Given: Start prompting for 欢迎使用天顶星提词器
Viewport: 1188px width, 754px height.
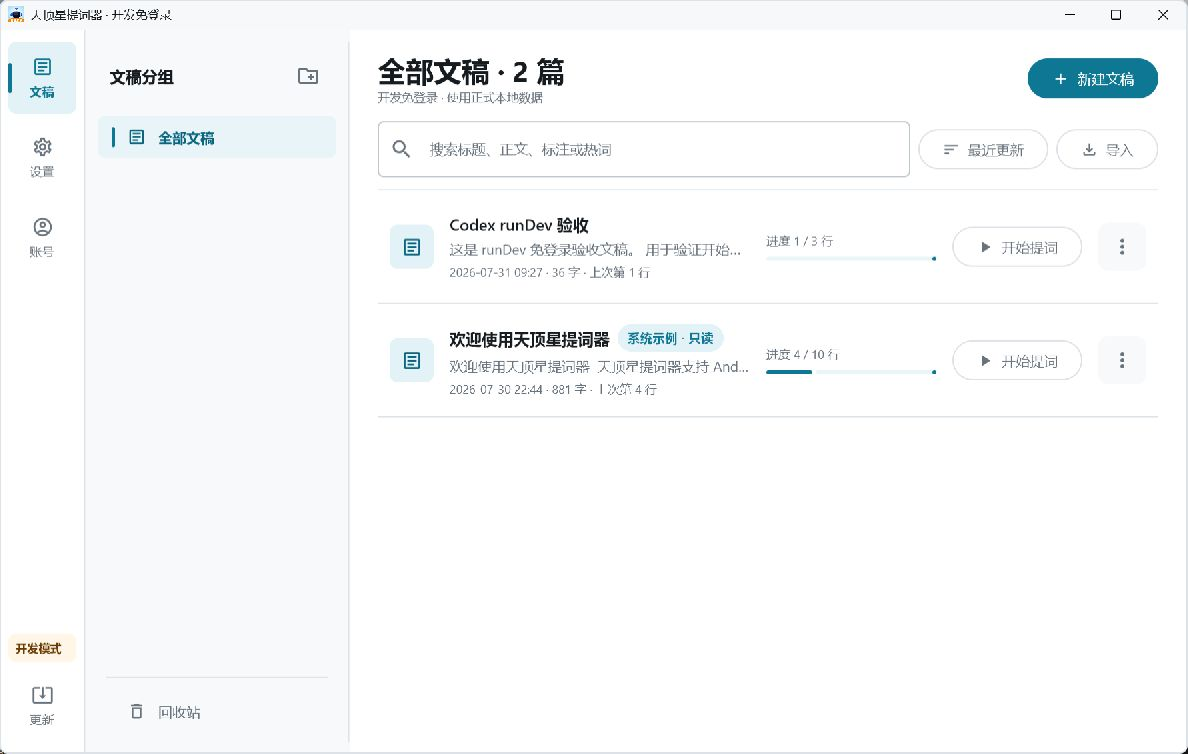Looking at the screenshot, I should coord(1017,361).
